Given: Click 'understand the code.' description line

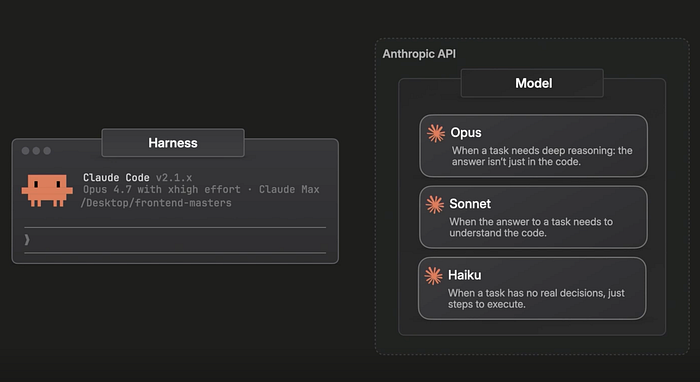Looking at the screenshot, I should click(x=498, y=233).
